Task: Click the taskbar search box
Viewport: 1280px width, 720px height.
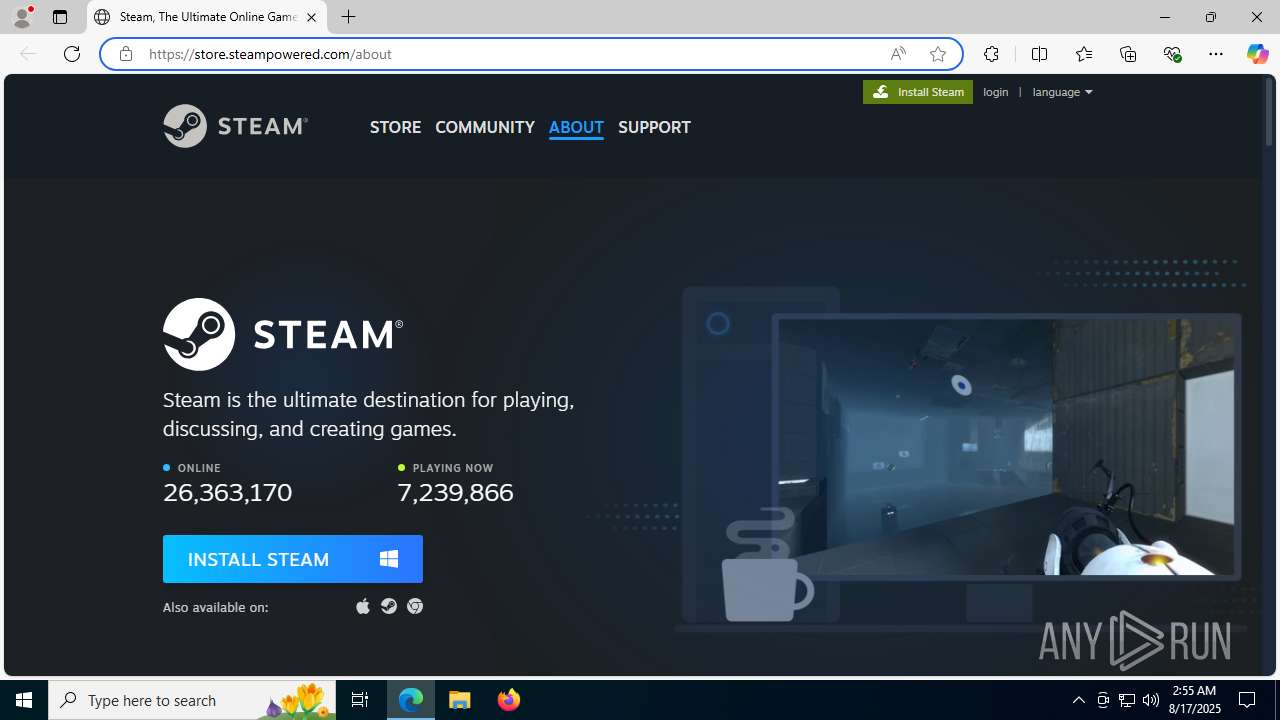Action: (192, 700)
